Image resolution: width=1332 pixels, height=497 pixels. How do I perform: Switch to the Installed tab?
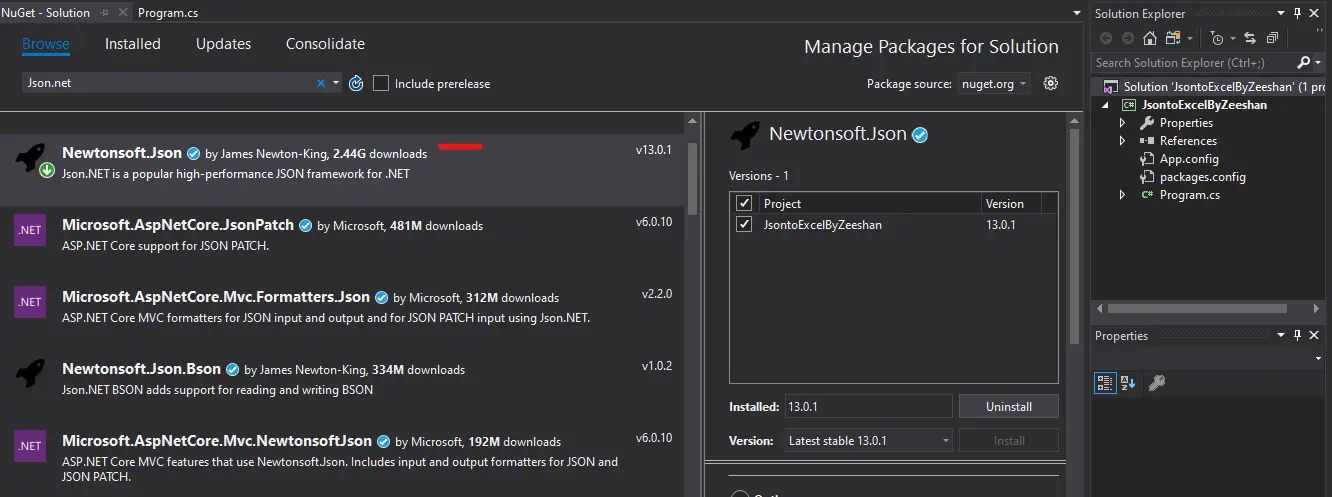tap(133, 44)
